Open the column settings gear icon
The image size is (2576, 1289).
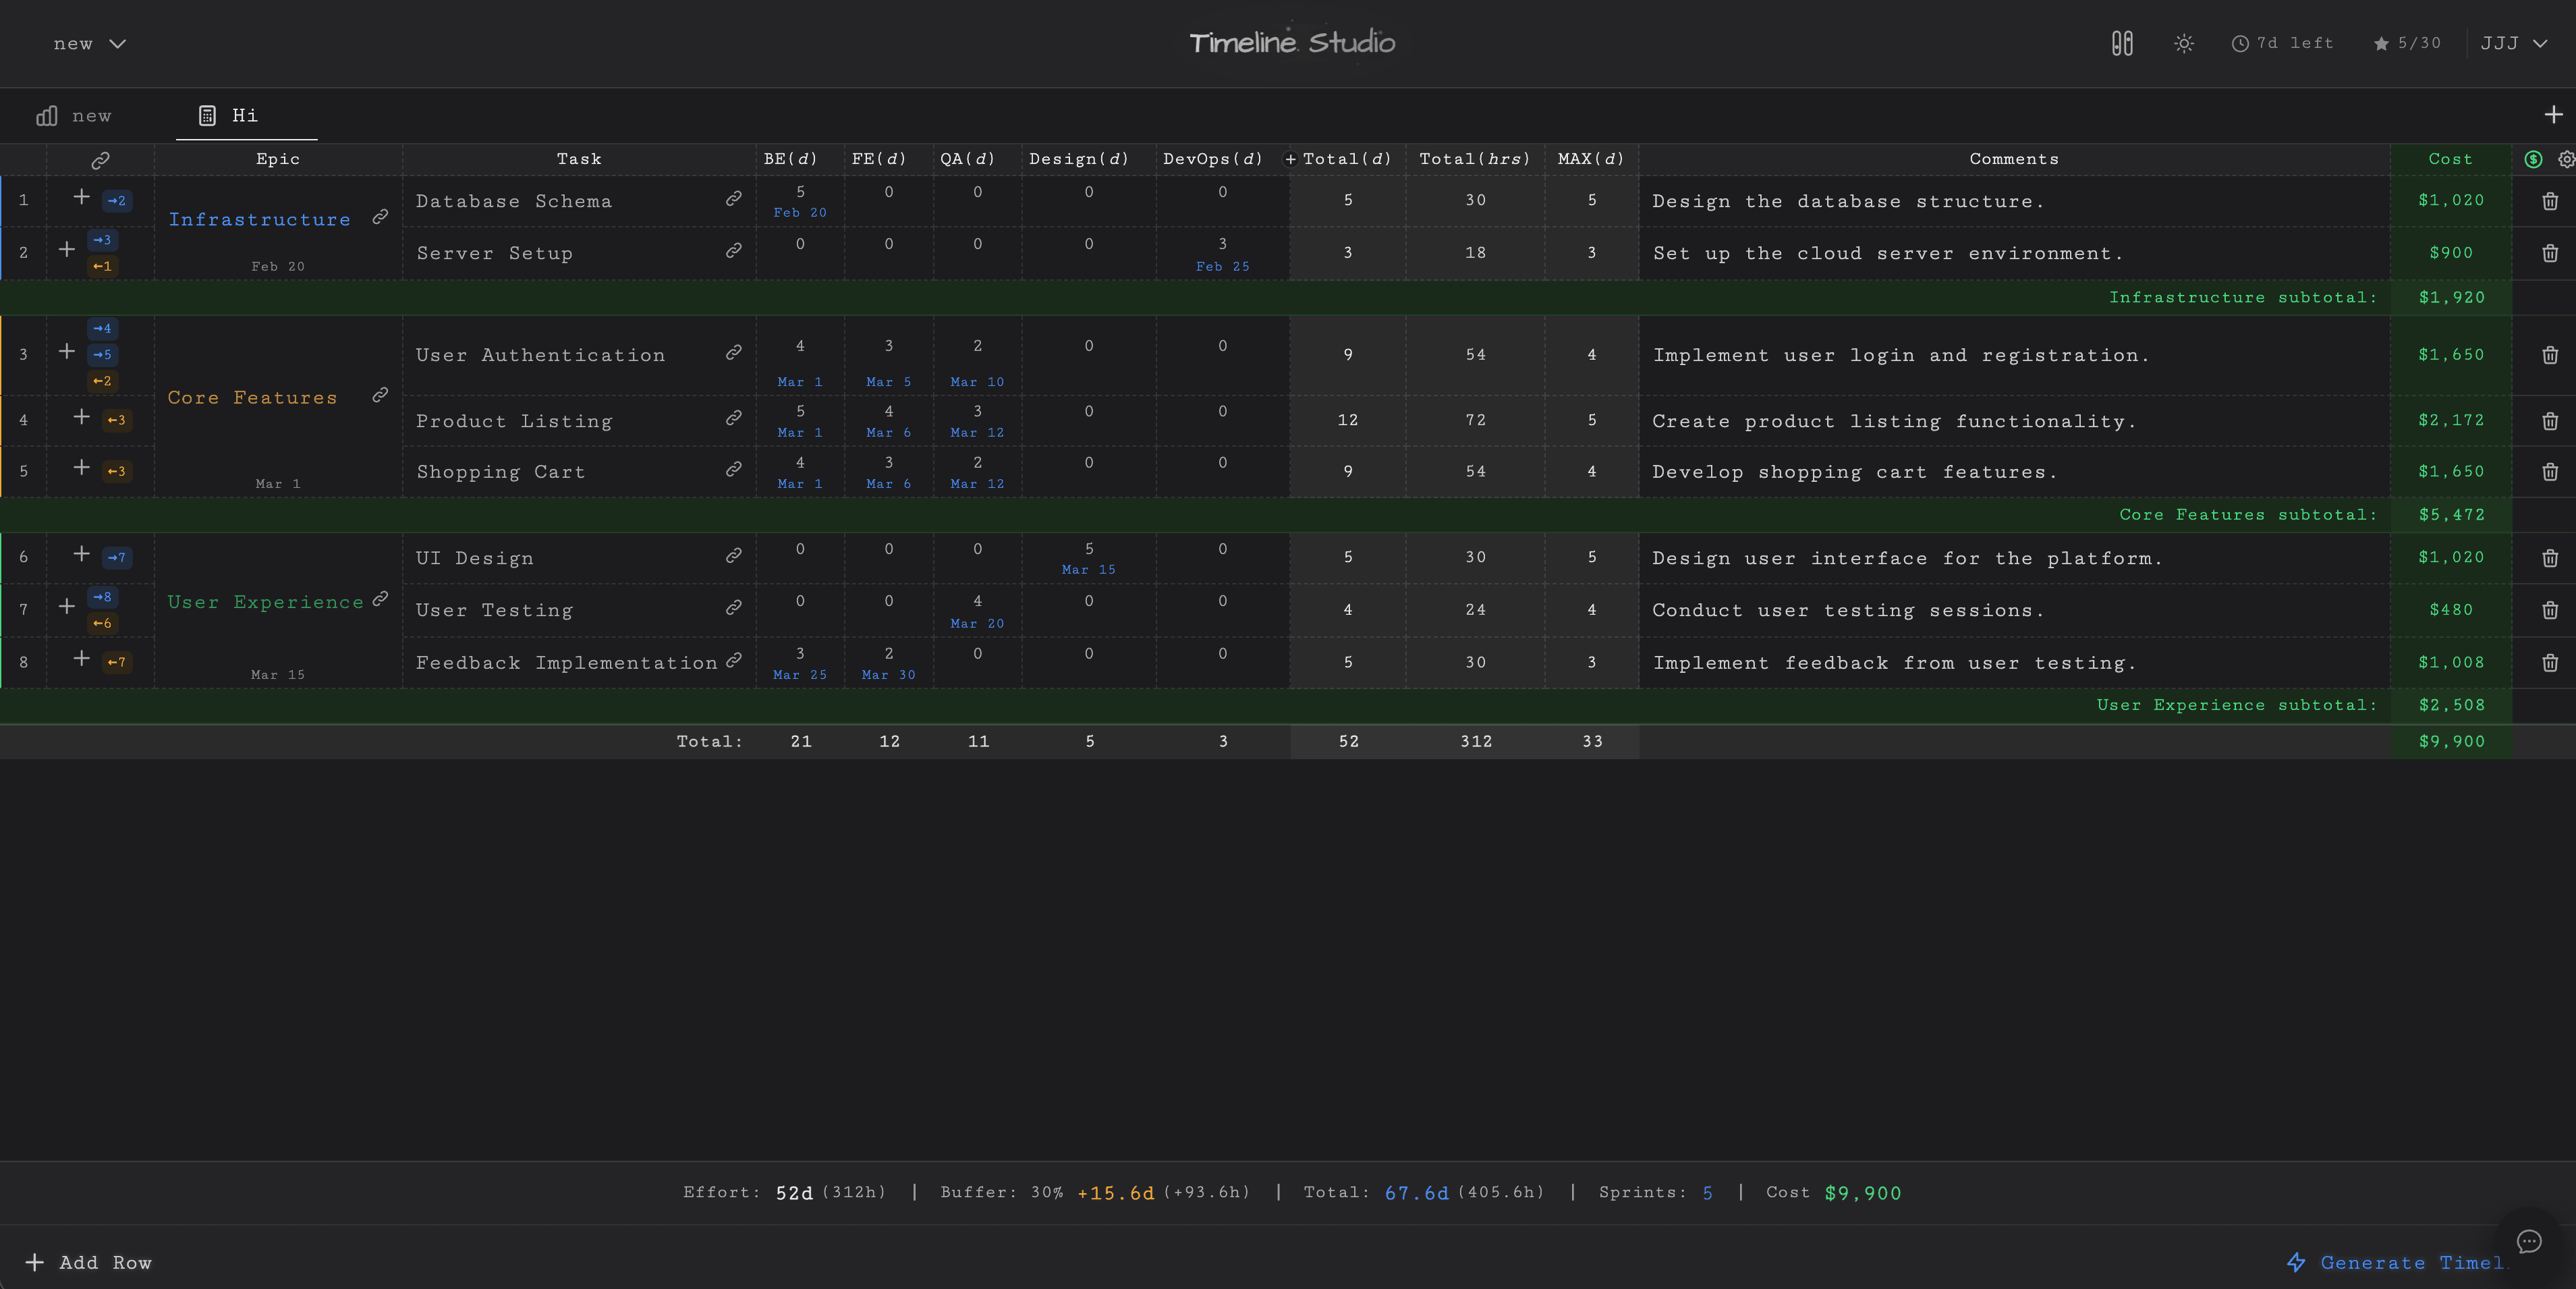pyautogui.click(x=2565, y=158)
